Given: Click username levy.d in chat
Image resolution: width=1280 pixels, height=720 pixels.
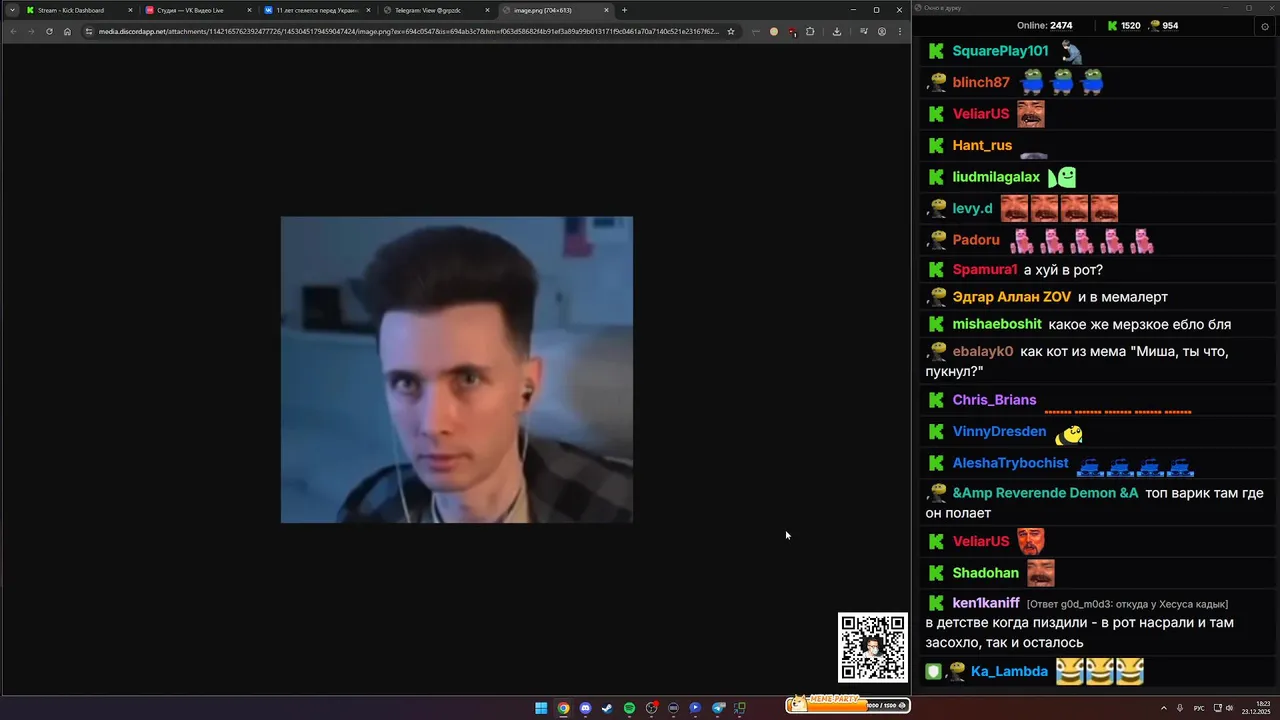Looking at the screenshot, I should 972,208.
